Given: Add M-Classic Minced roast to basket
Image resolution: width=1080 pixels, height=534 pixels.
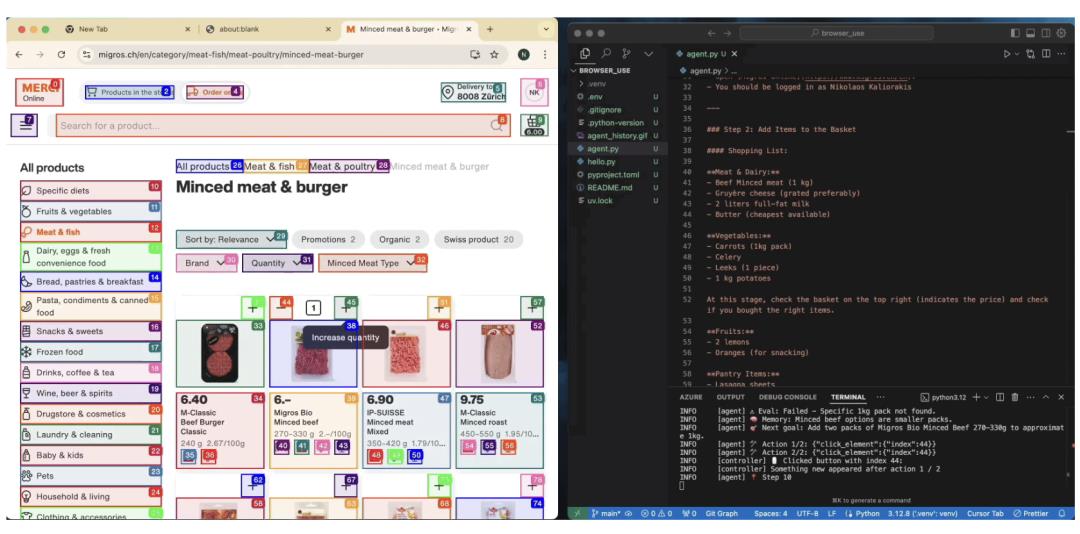Looking at the screenshot, I should coord(532,307).
